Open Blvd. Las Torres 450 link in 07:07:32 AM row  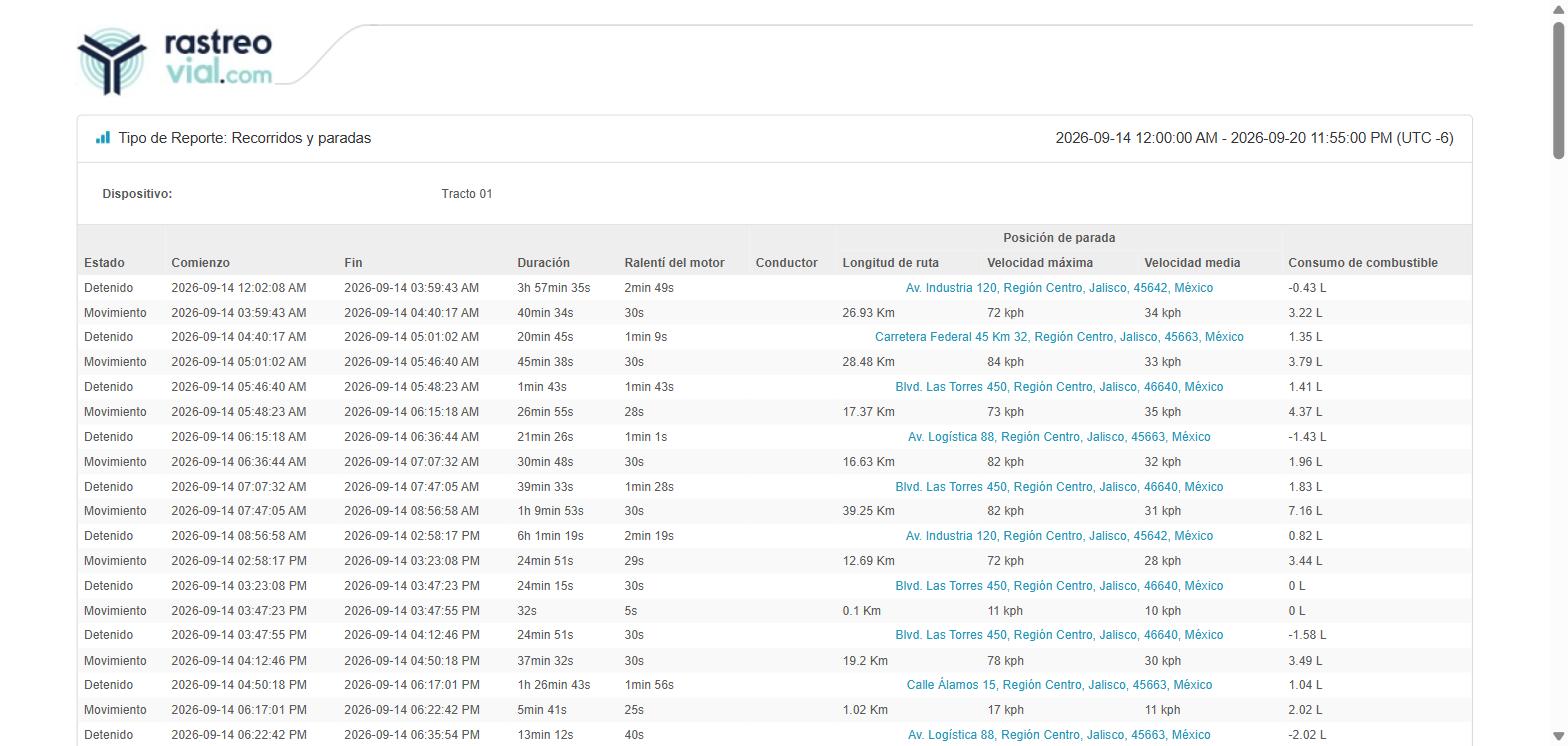(x=1059, y=487)
